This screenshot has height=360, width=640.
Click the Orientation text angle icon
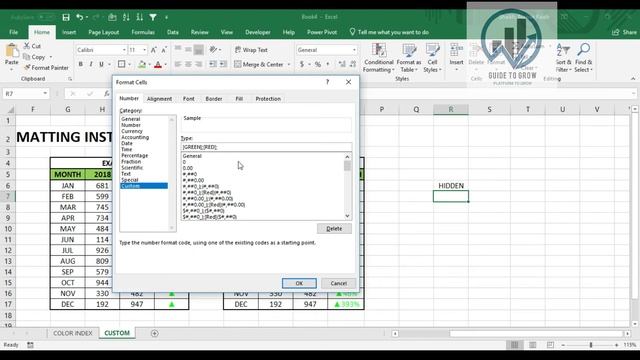pyautogui.click(x=213, y=50)
